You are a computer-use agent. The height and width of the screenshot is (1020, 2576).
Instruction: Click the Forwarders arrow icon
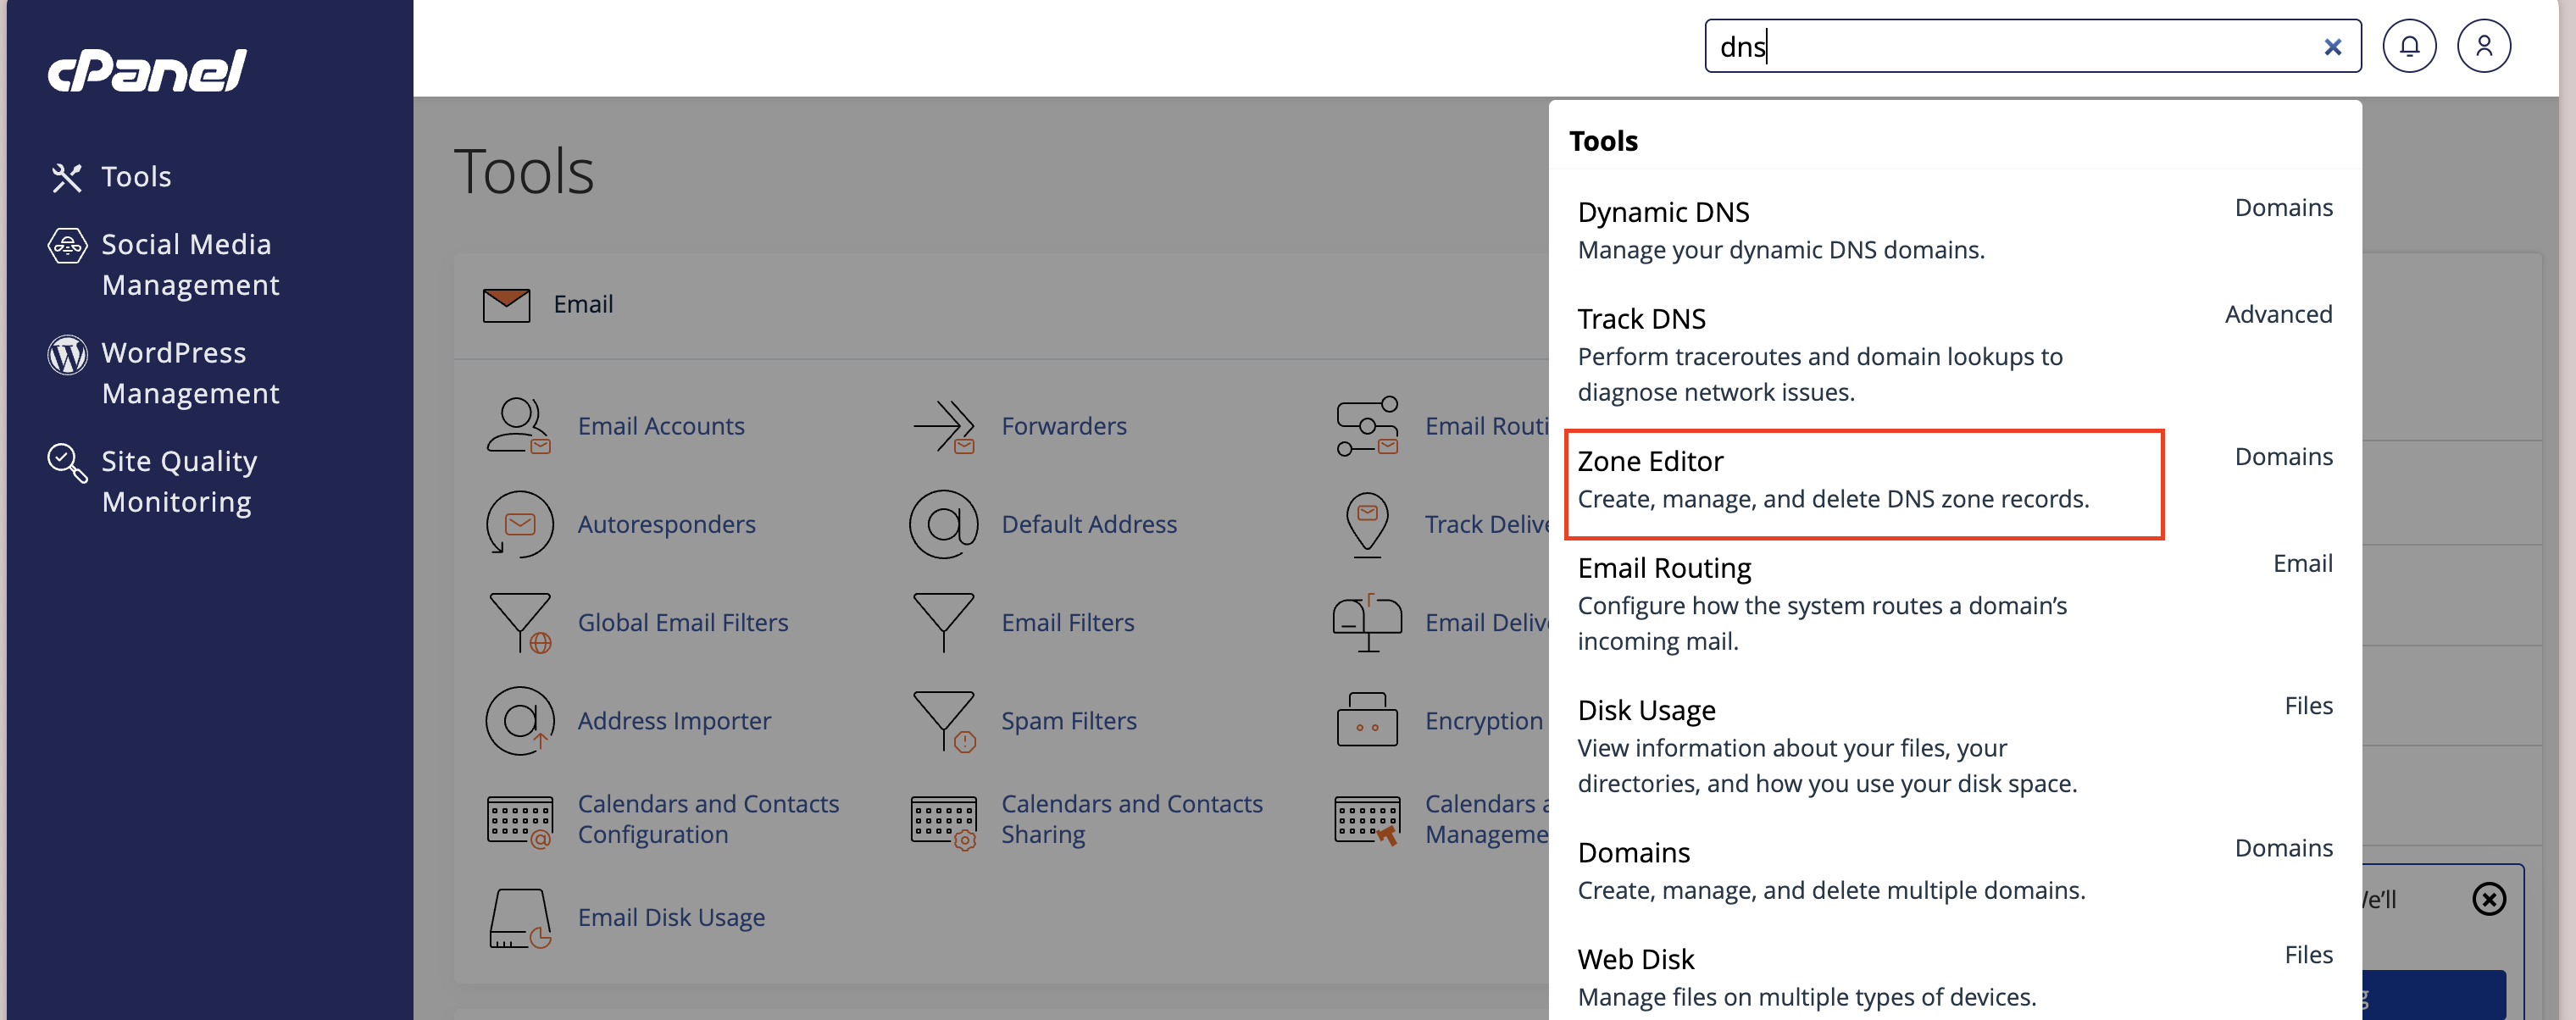point(943,426)
